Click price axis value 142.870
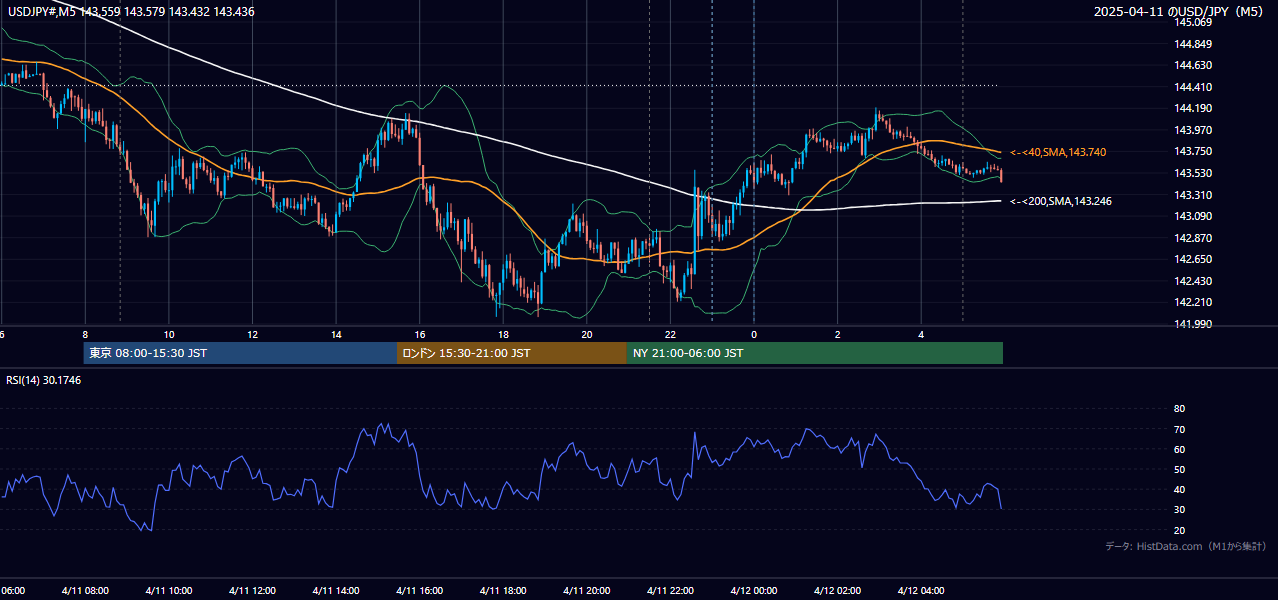 [1192, 238]
